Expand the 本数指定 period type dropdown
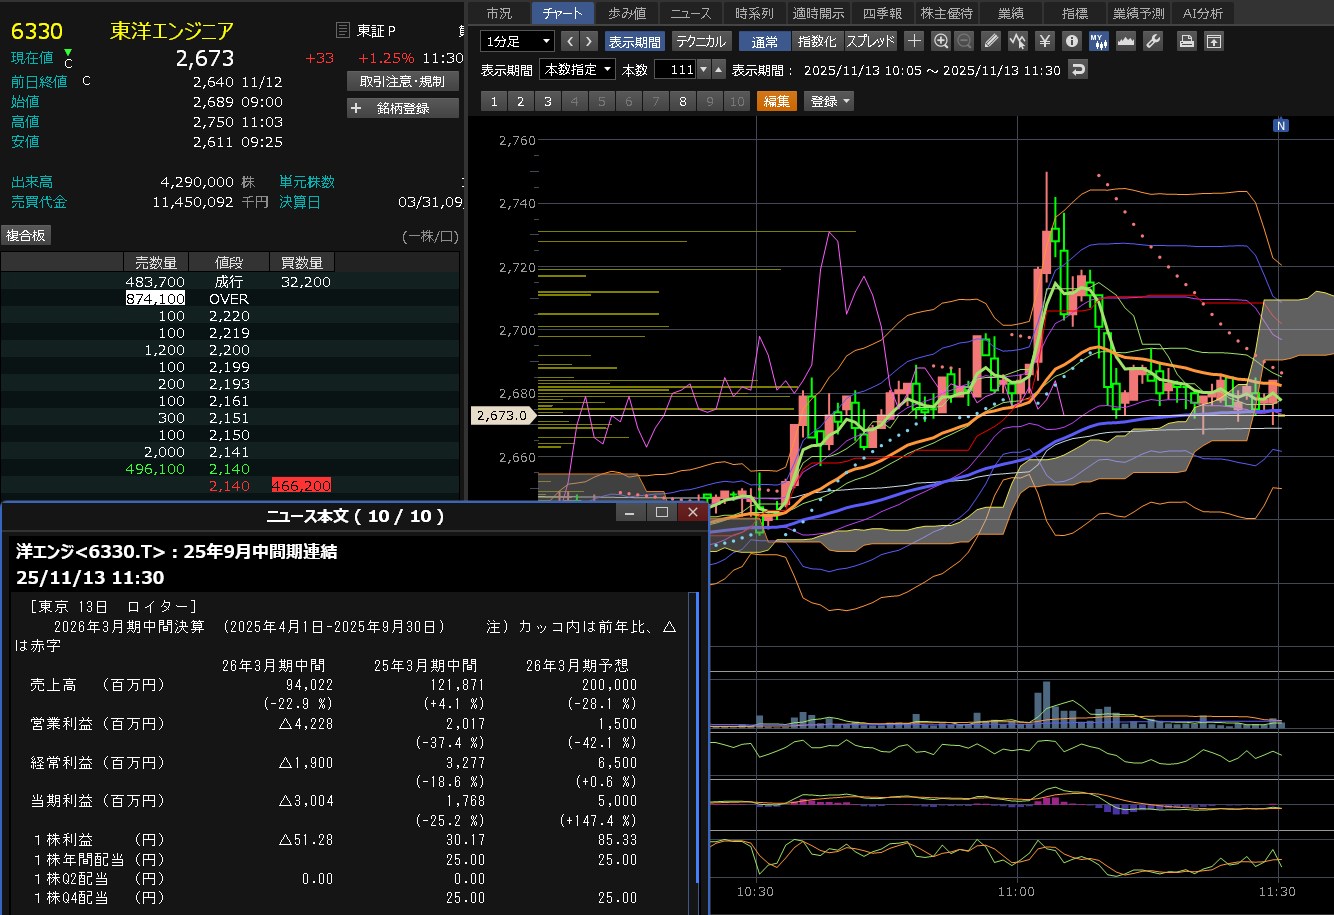The image size is (1334, 915). (577, 70)
